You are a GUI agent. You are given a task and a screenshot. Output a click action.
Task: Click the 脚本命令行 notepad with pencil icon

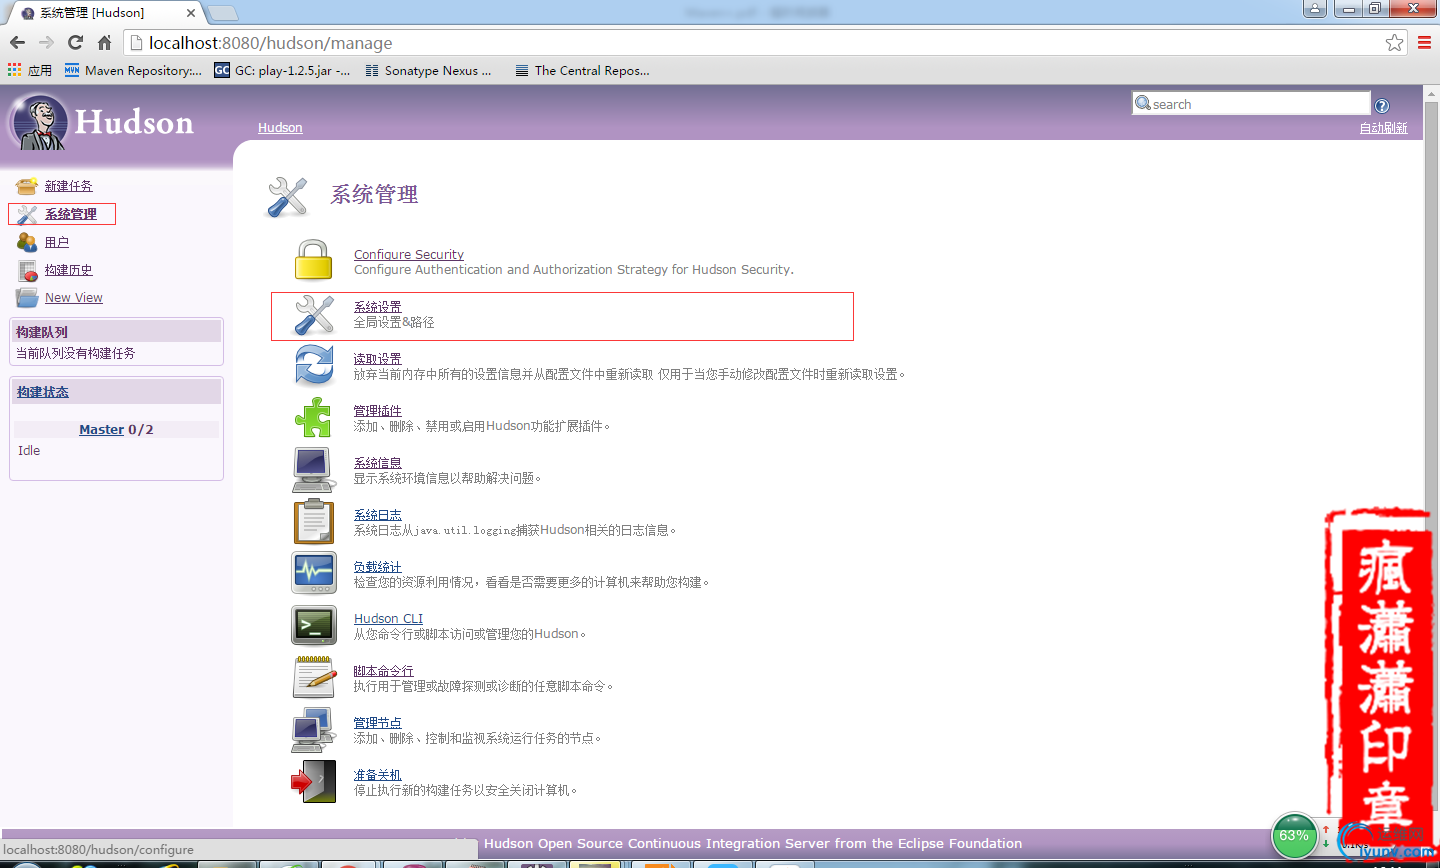(314, 677)
